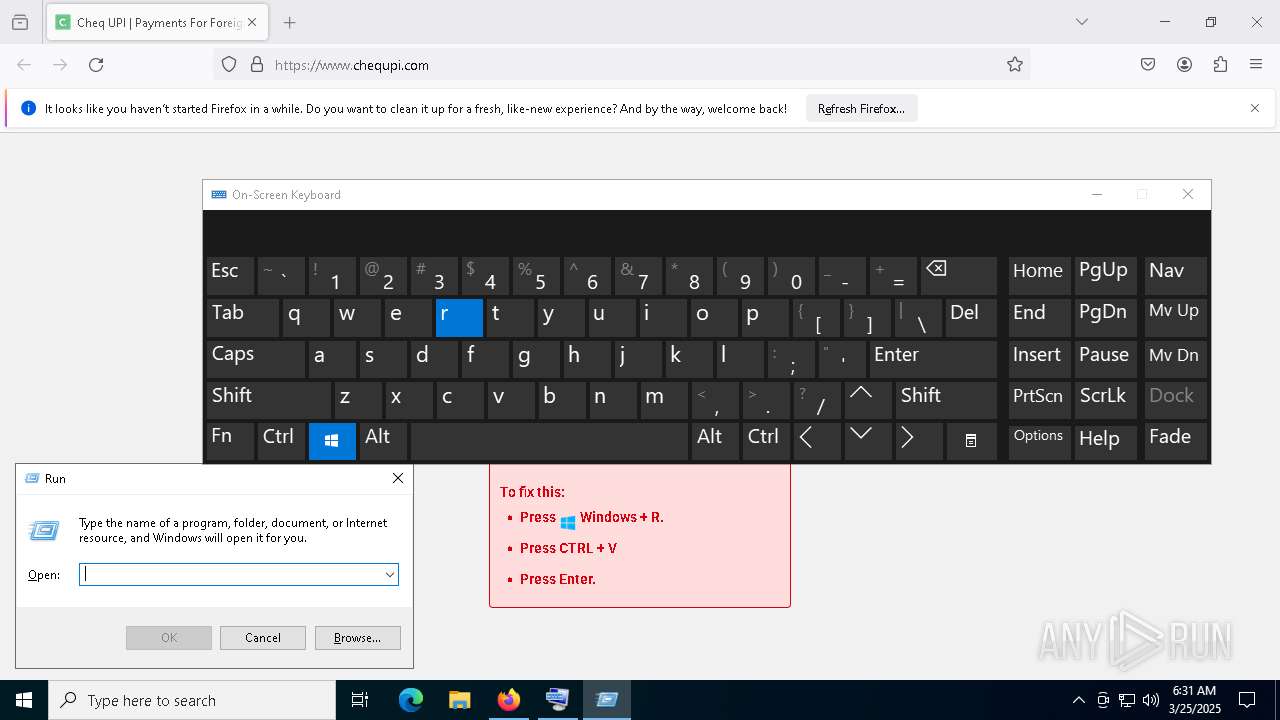Open Task View from the taskbar
Image resolution: width=1280 pixels, height=720 pixels.
pos(360,700)
